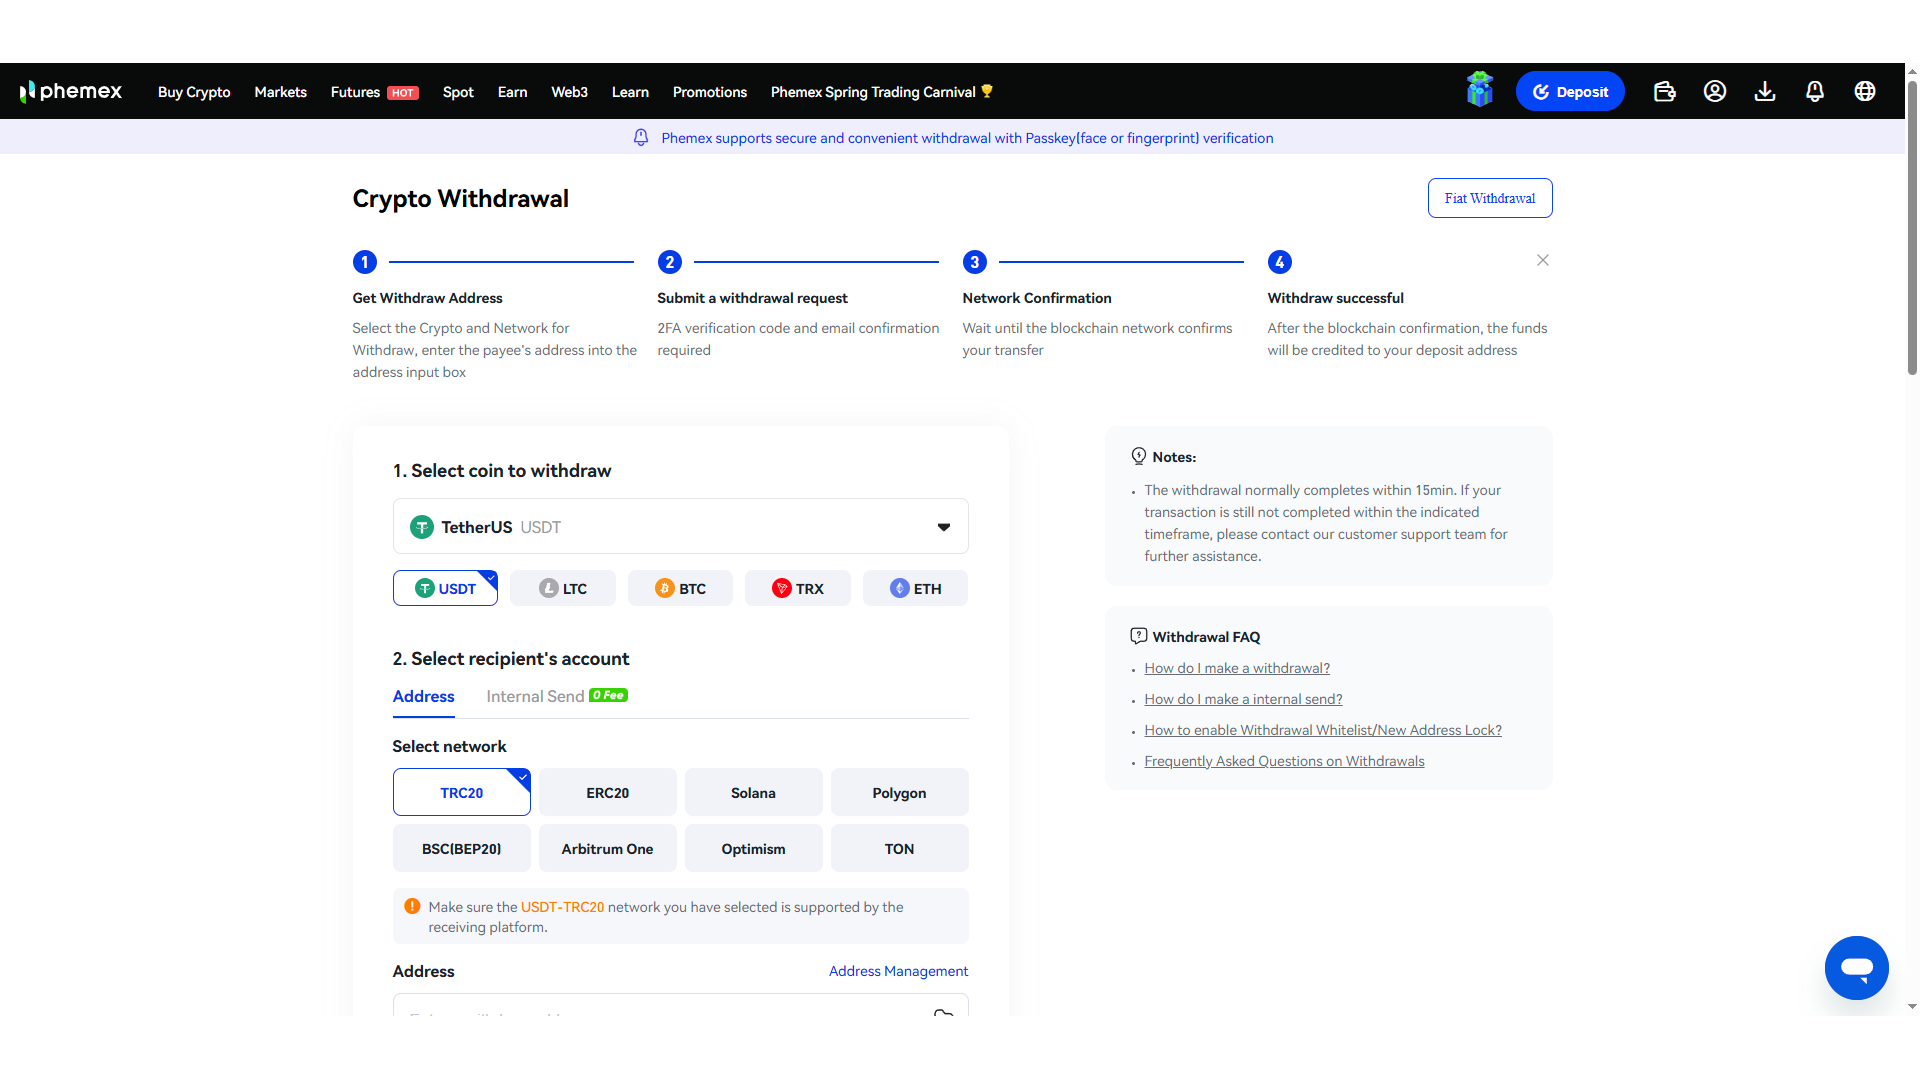Select the USDT coin chip
Screen dimensions: 1920x1080
445,588
